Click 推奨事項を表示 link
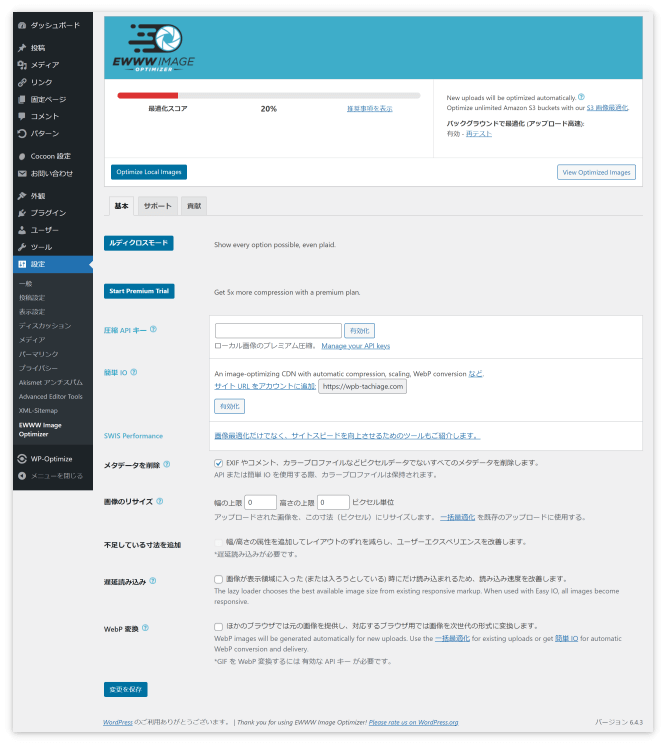The width and height of the screenshot is (666, 746). [370, 108]
